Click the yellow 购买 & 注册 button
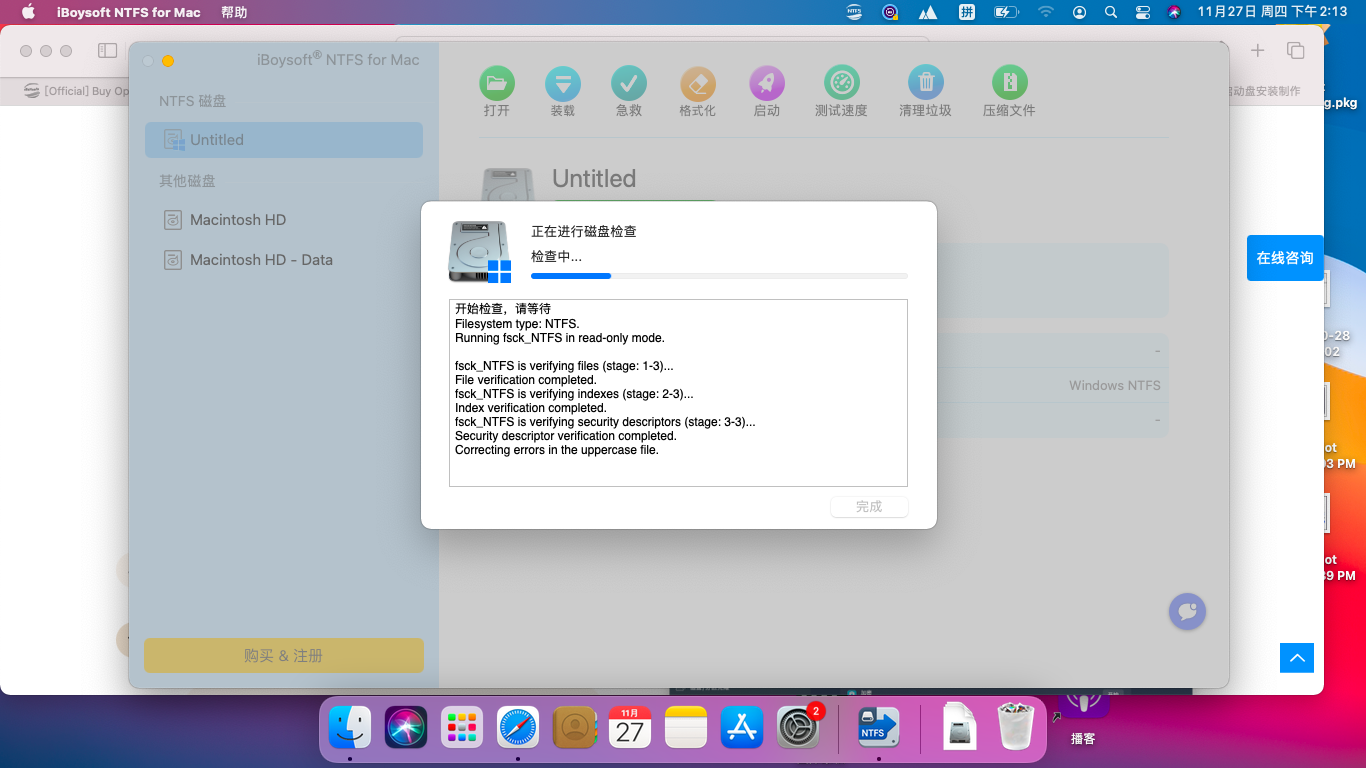This screenshot has height=768, width=1366. [284, 656]
